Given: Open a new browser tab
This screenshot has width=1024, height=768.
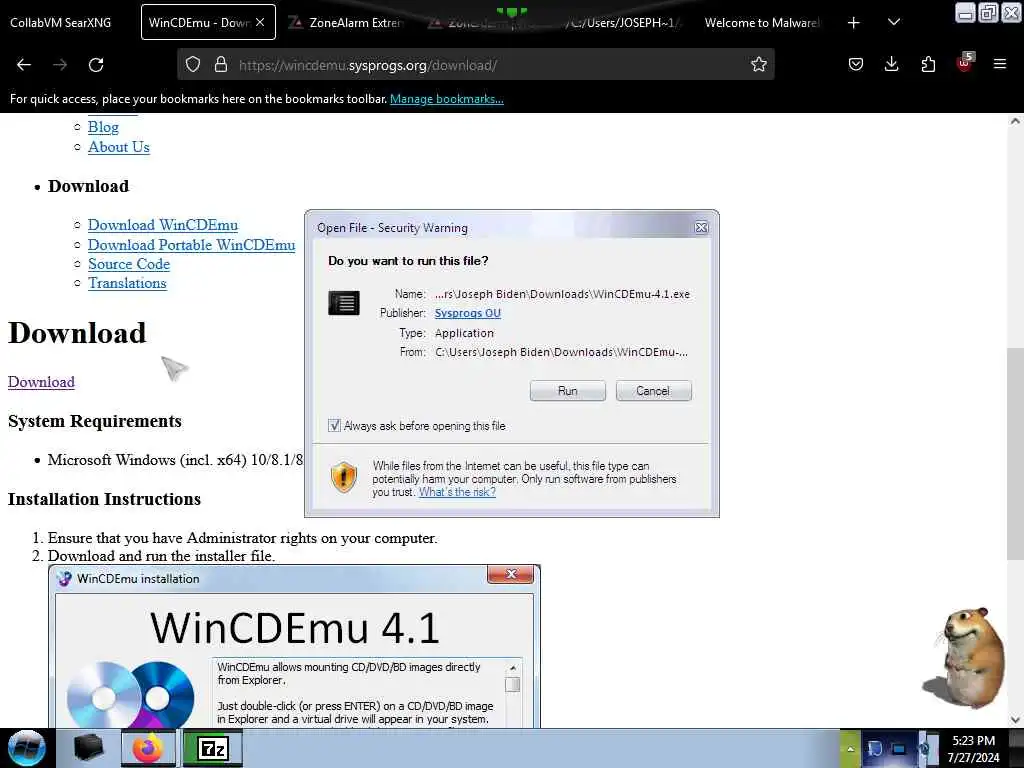Looking at the screenshot, I should pos(853,23).
